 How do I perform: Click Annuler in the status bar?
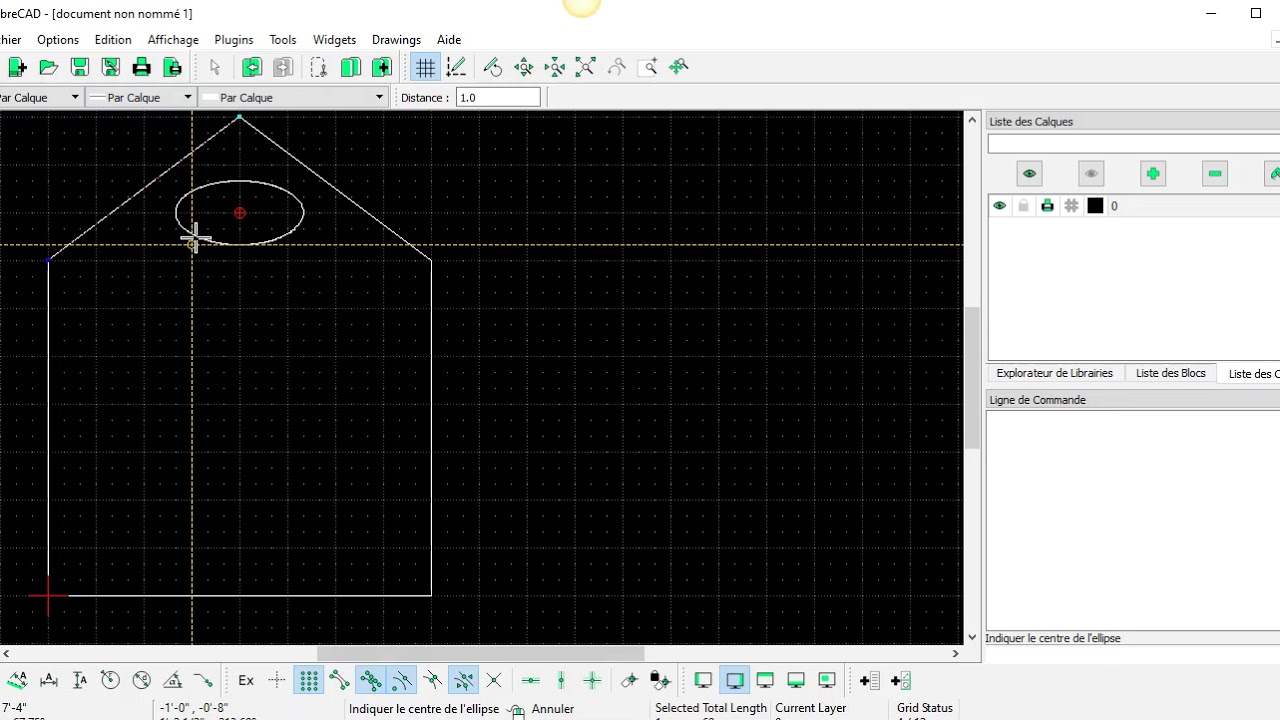pos(553,709)
